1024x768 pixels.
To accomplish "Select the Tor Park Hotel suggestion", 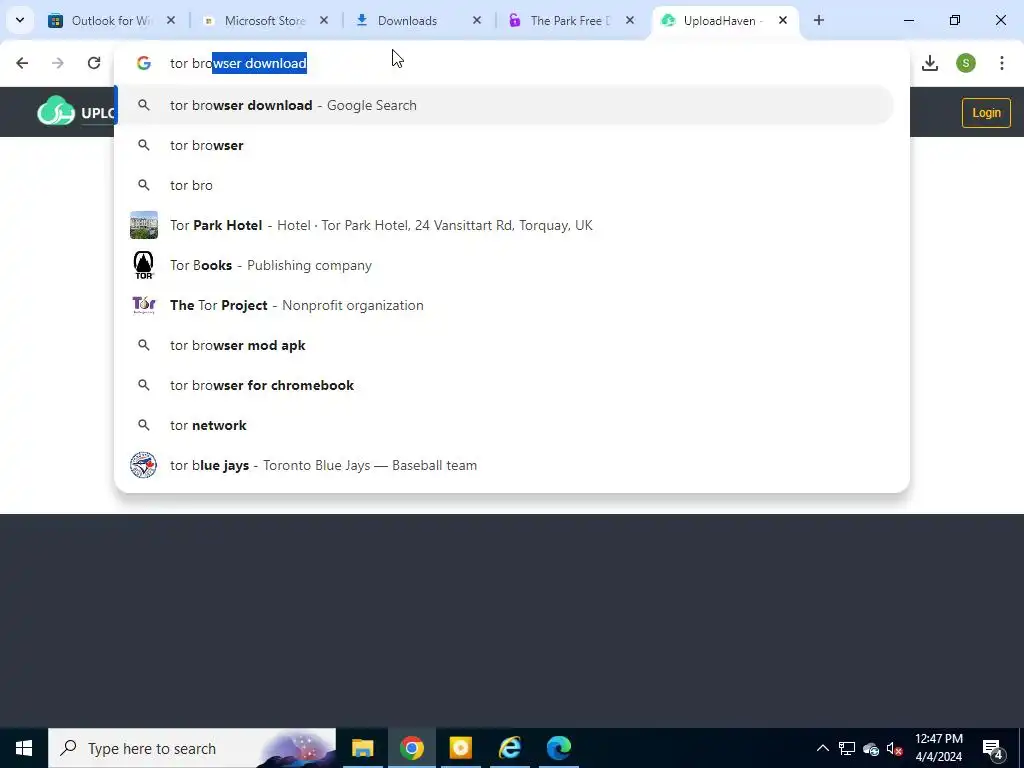I will click(x=504, y=225).
